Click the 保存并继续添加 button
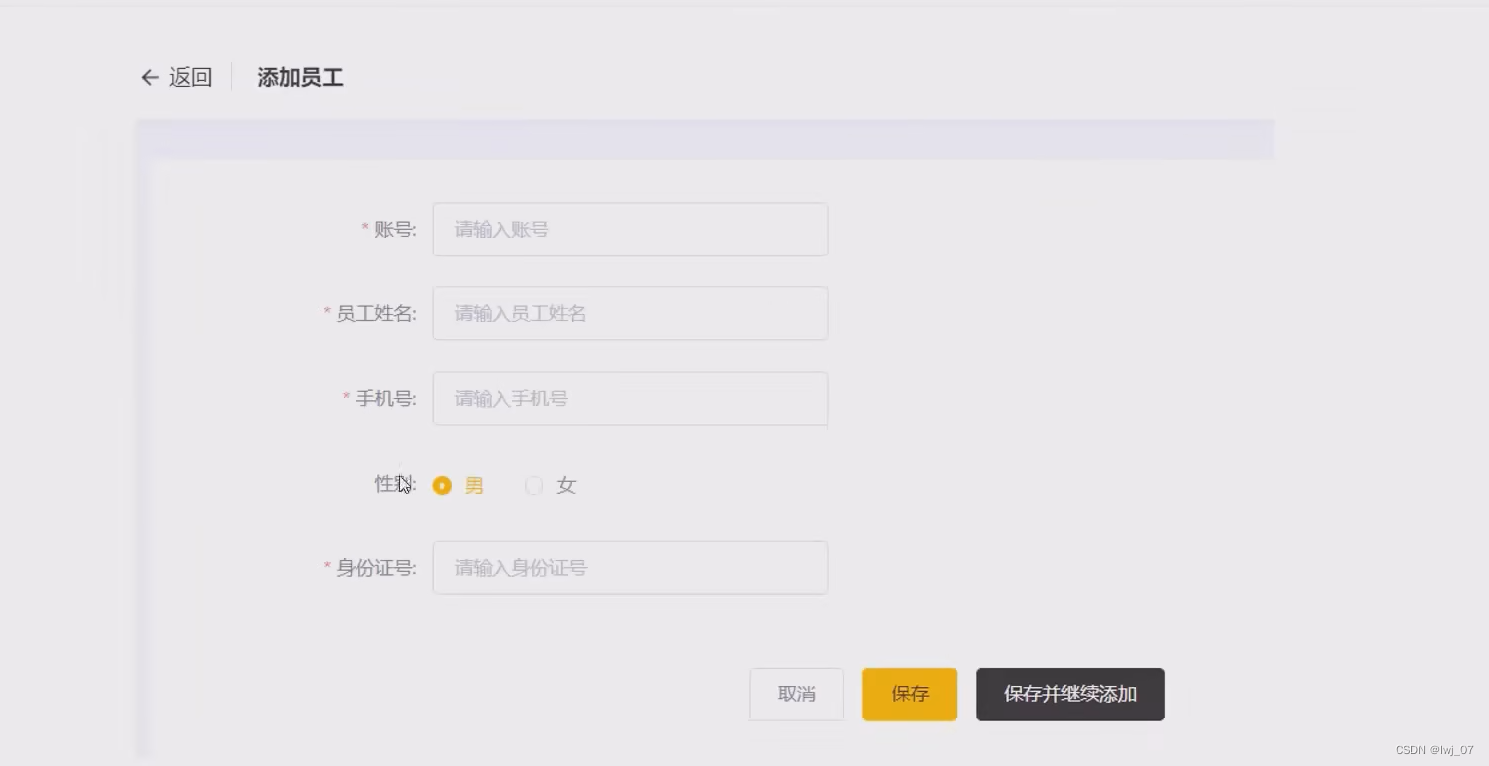 [x=1070, y=694]
